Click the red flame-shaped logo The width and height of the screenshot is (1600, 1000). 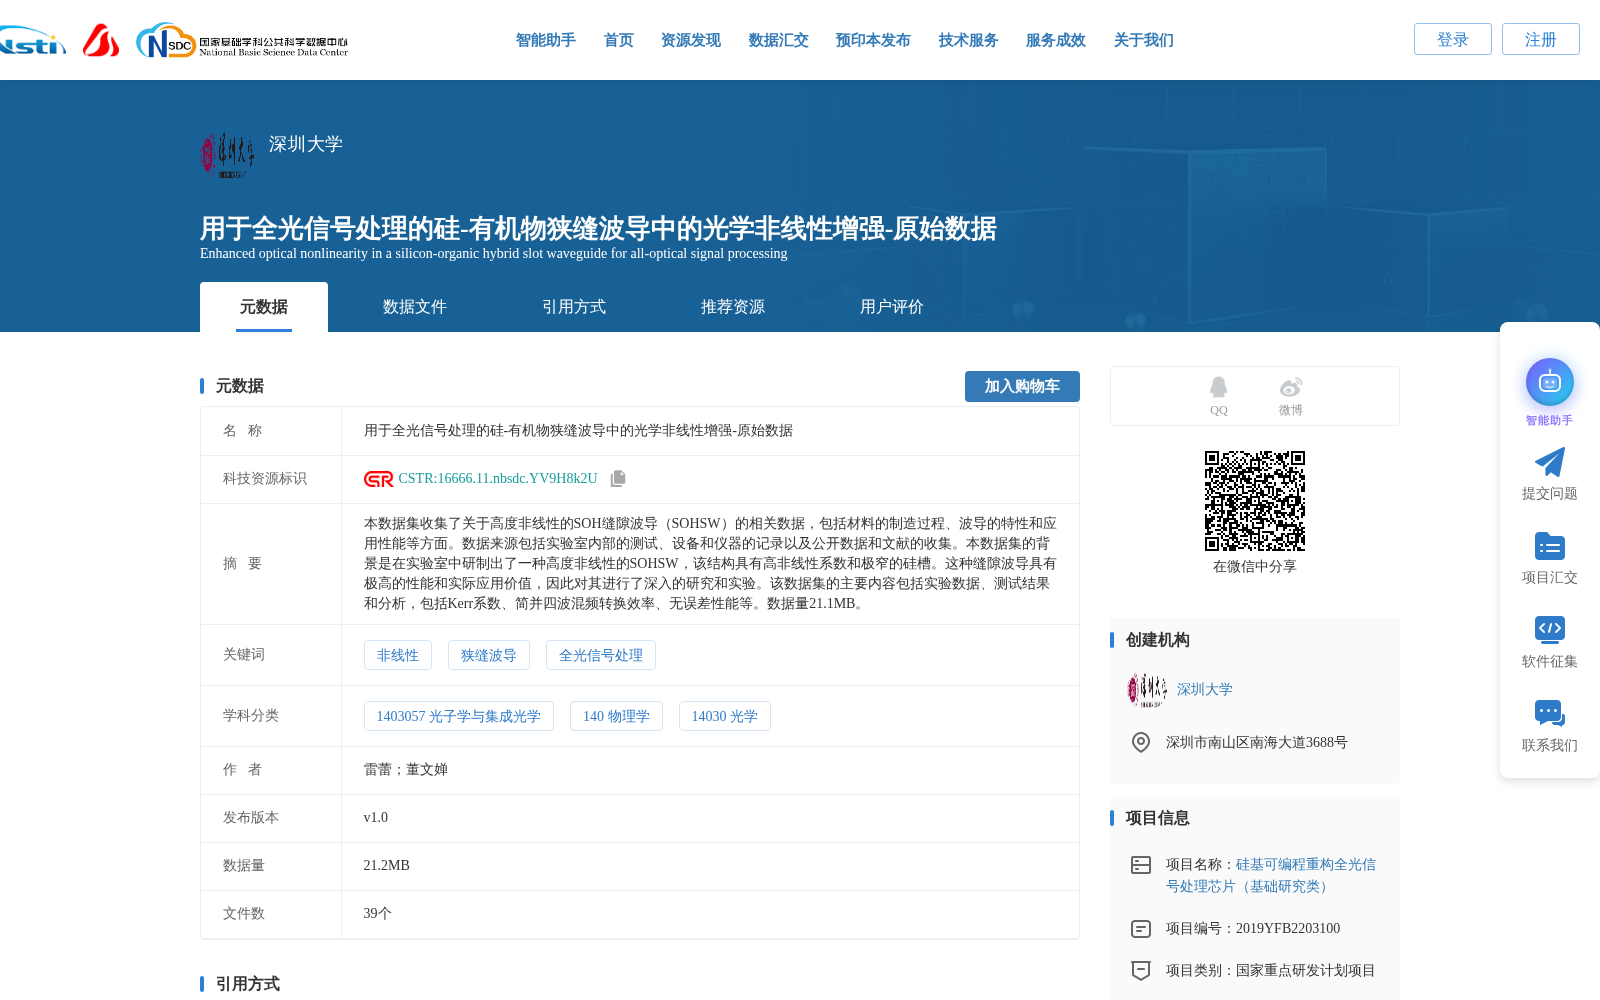pyautogui.click(x=101, y=41)
